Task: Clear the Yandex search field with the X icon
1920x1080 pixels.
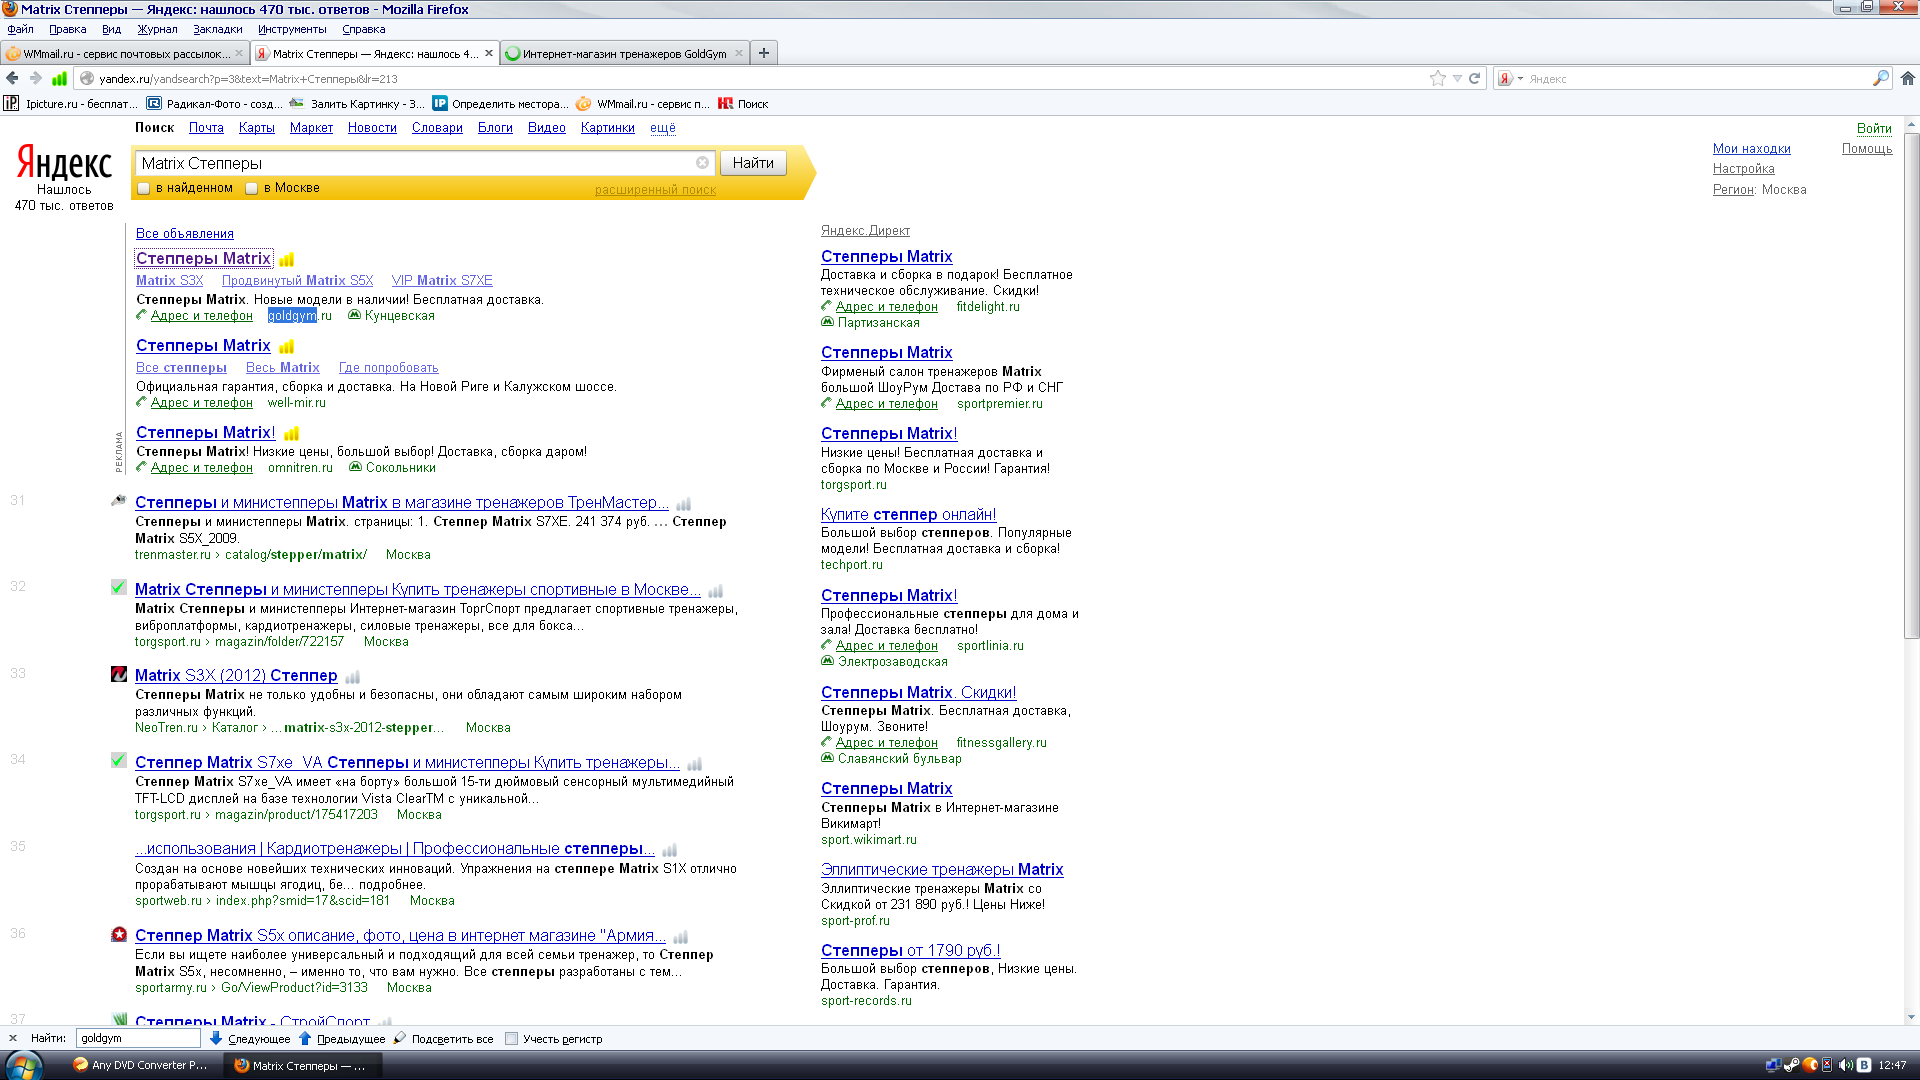Action: click(703, 163)
